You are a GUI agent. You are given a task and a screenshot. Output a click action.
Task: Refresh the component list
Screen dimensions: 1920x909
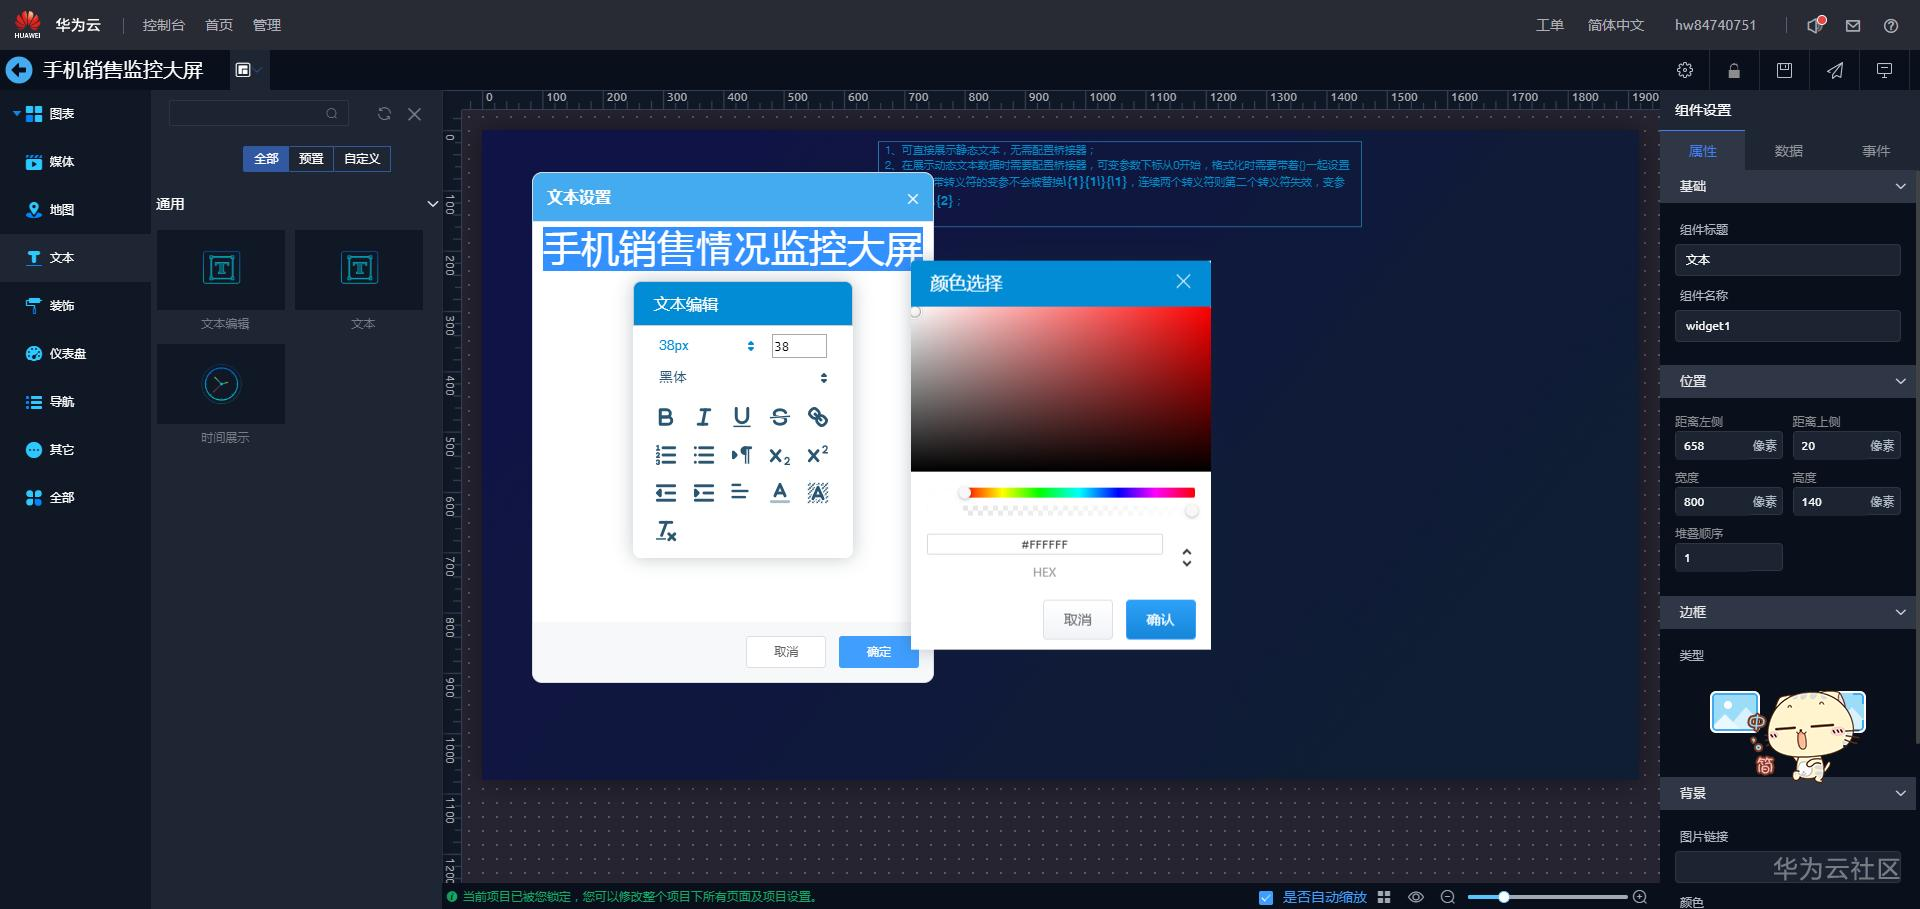point(384,114)
